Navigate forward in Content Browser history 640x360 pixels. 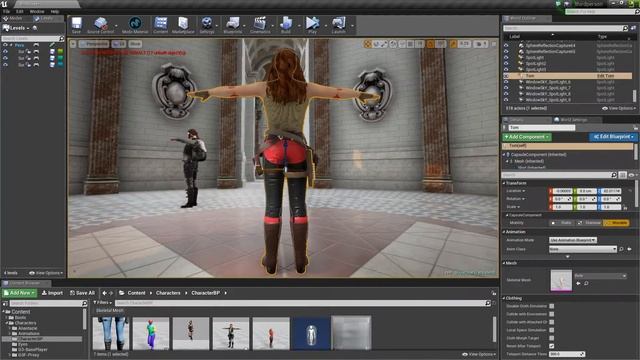click(111, 293)
